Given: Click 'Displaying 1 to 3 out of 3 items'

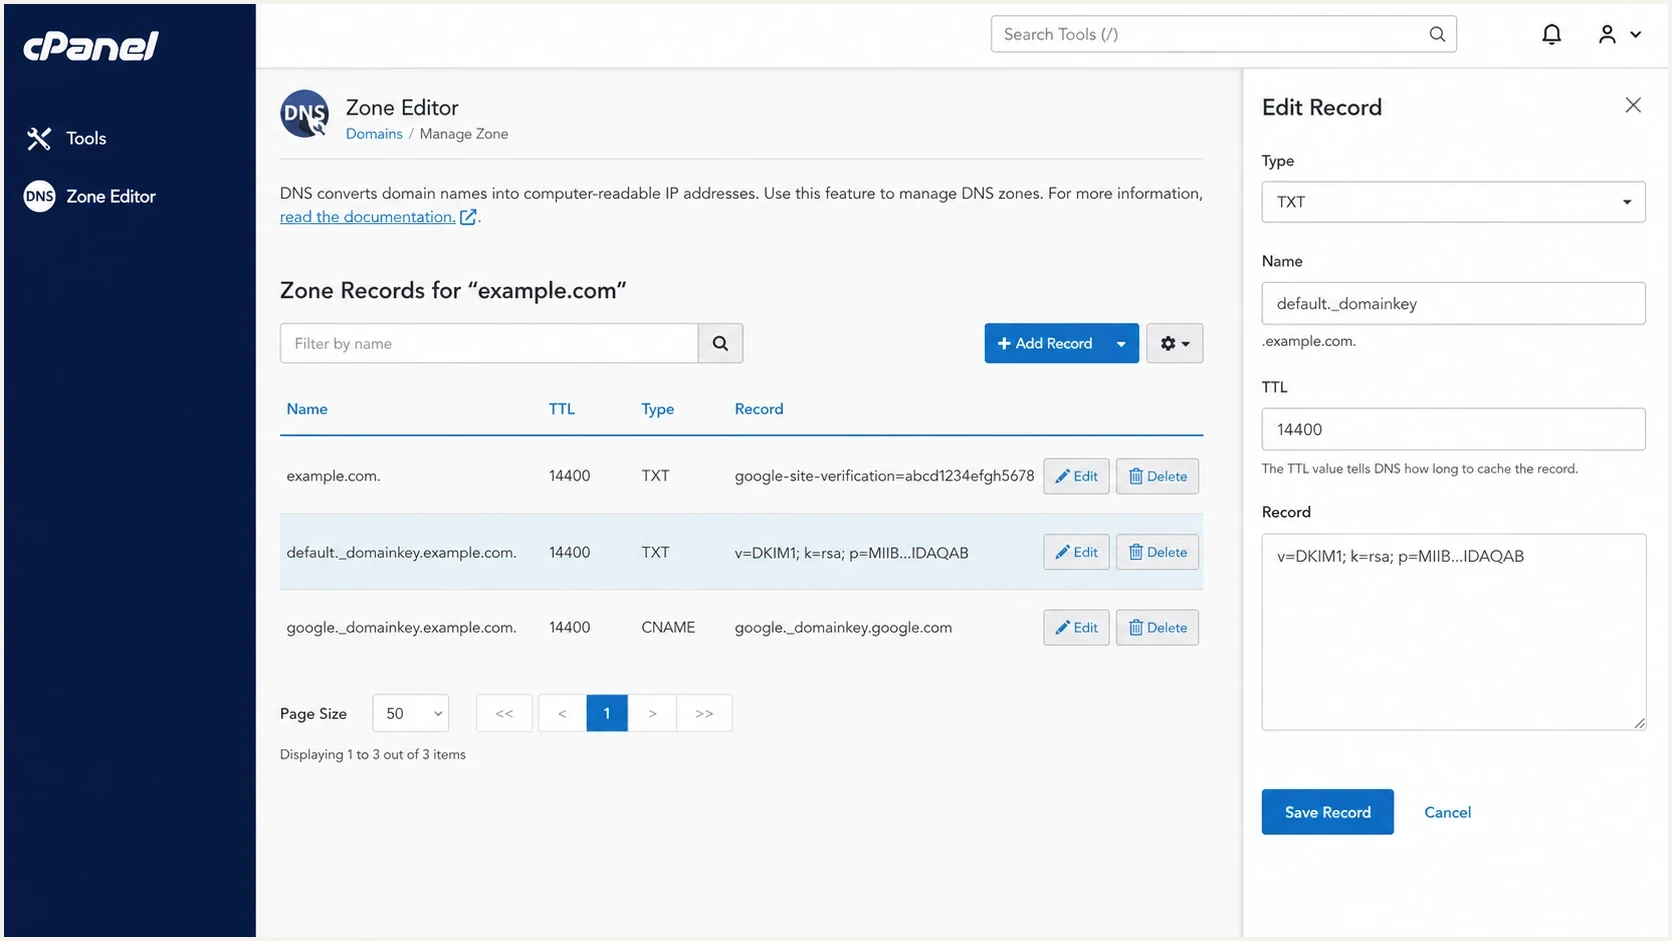Looking at the screenshot, I should (x=373, y=755).
